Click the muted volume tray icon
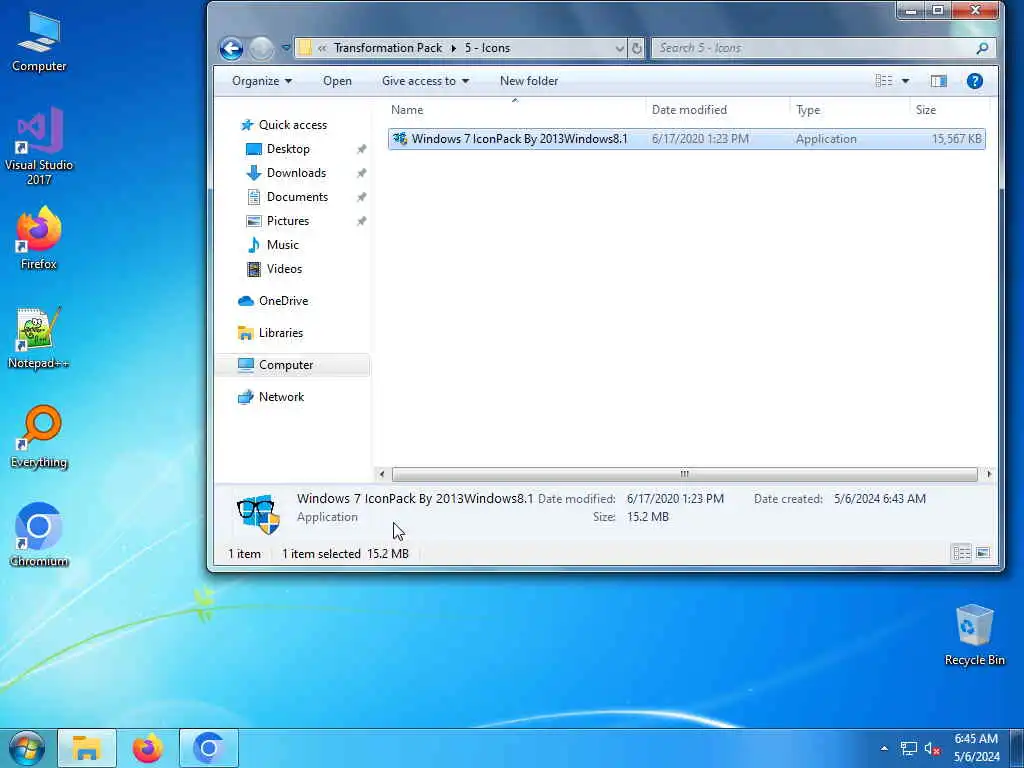Viewport: 1024px width, 768px height. click(x=932, y=748)
